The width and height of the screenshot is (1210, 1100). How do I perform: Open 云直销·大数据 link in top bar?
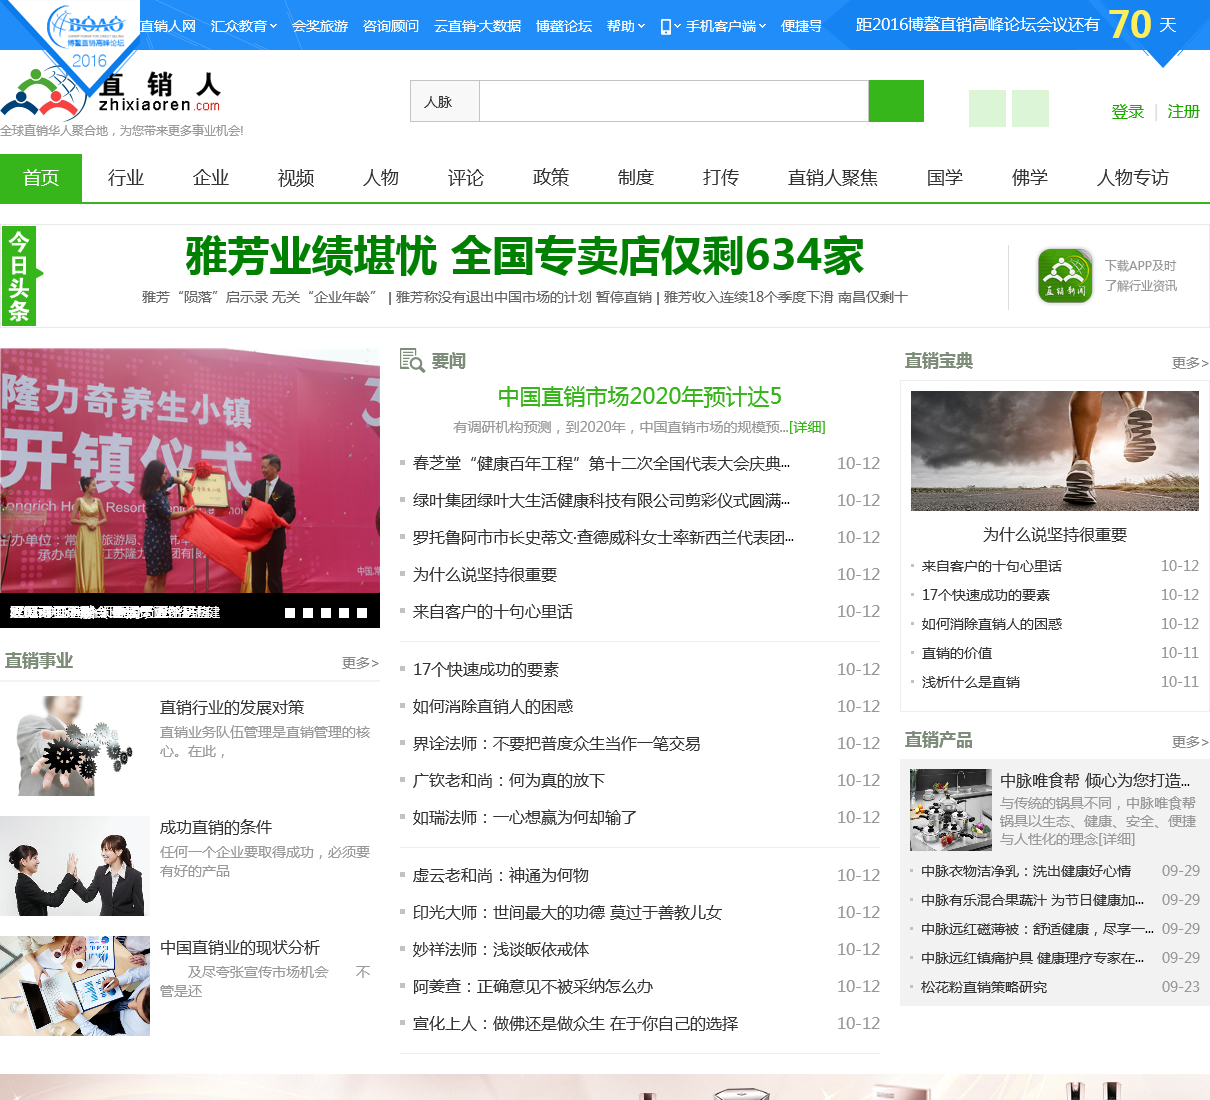[x=478, y=26]
